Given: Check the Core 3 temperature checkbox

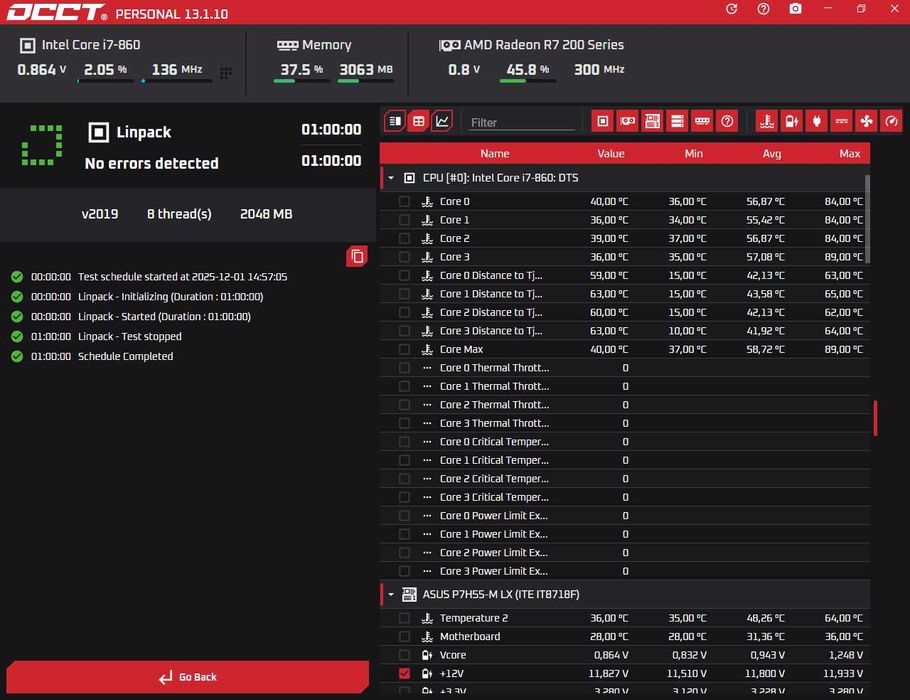Looking at the screenshot, I should coord(404,257).
